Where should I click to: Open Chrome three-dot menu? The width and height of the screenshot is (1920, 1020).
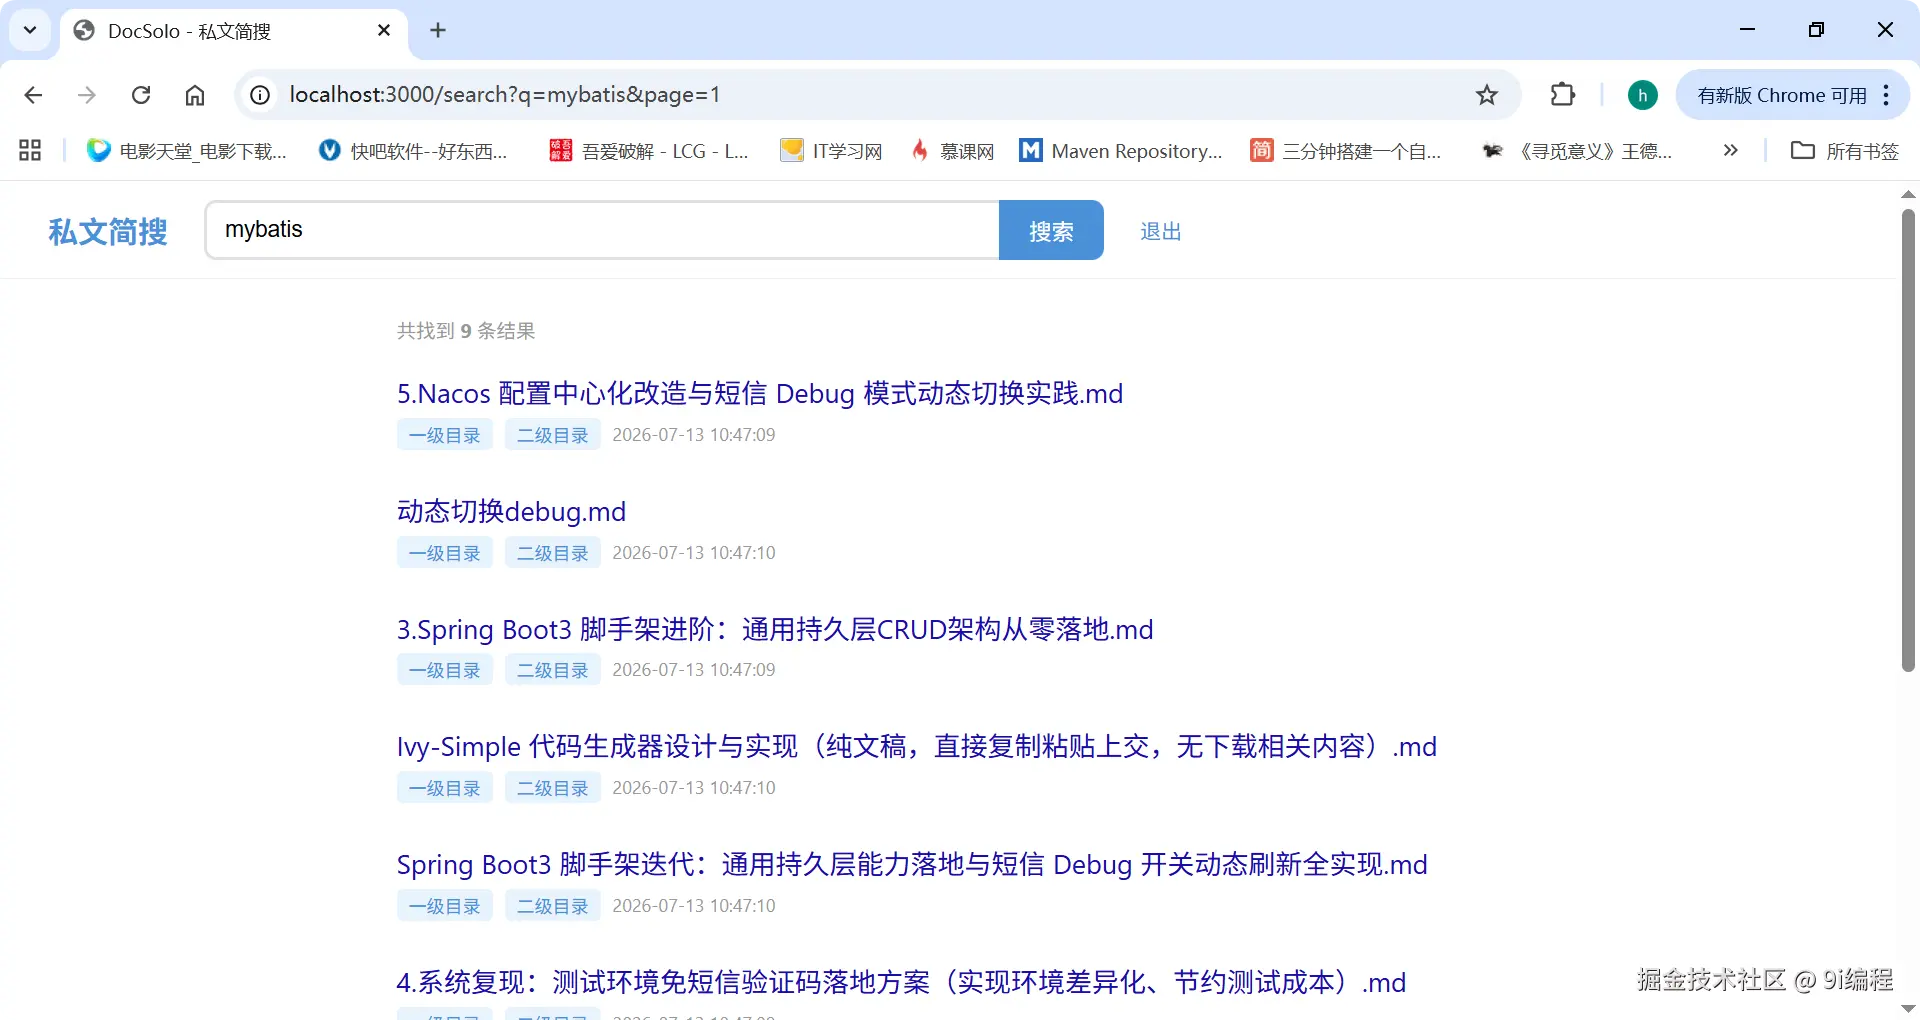1887,95
